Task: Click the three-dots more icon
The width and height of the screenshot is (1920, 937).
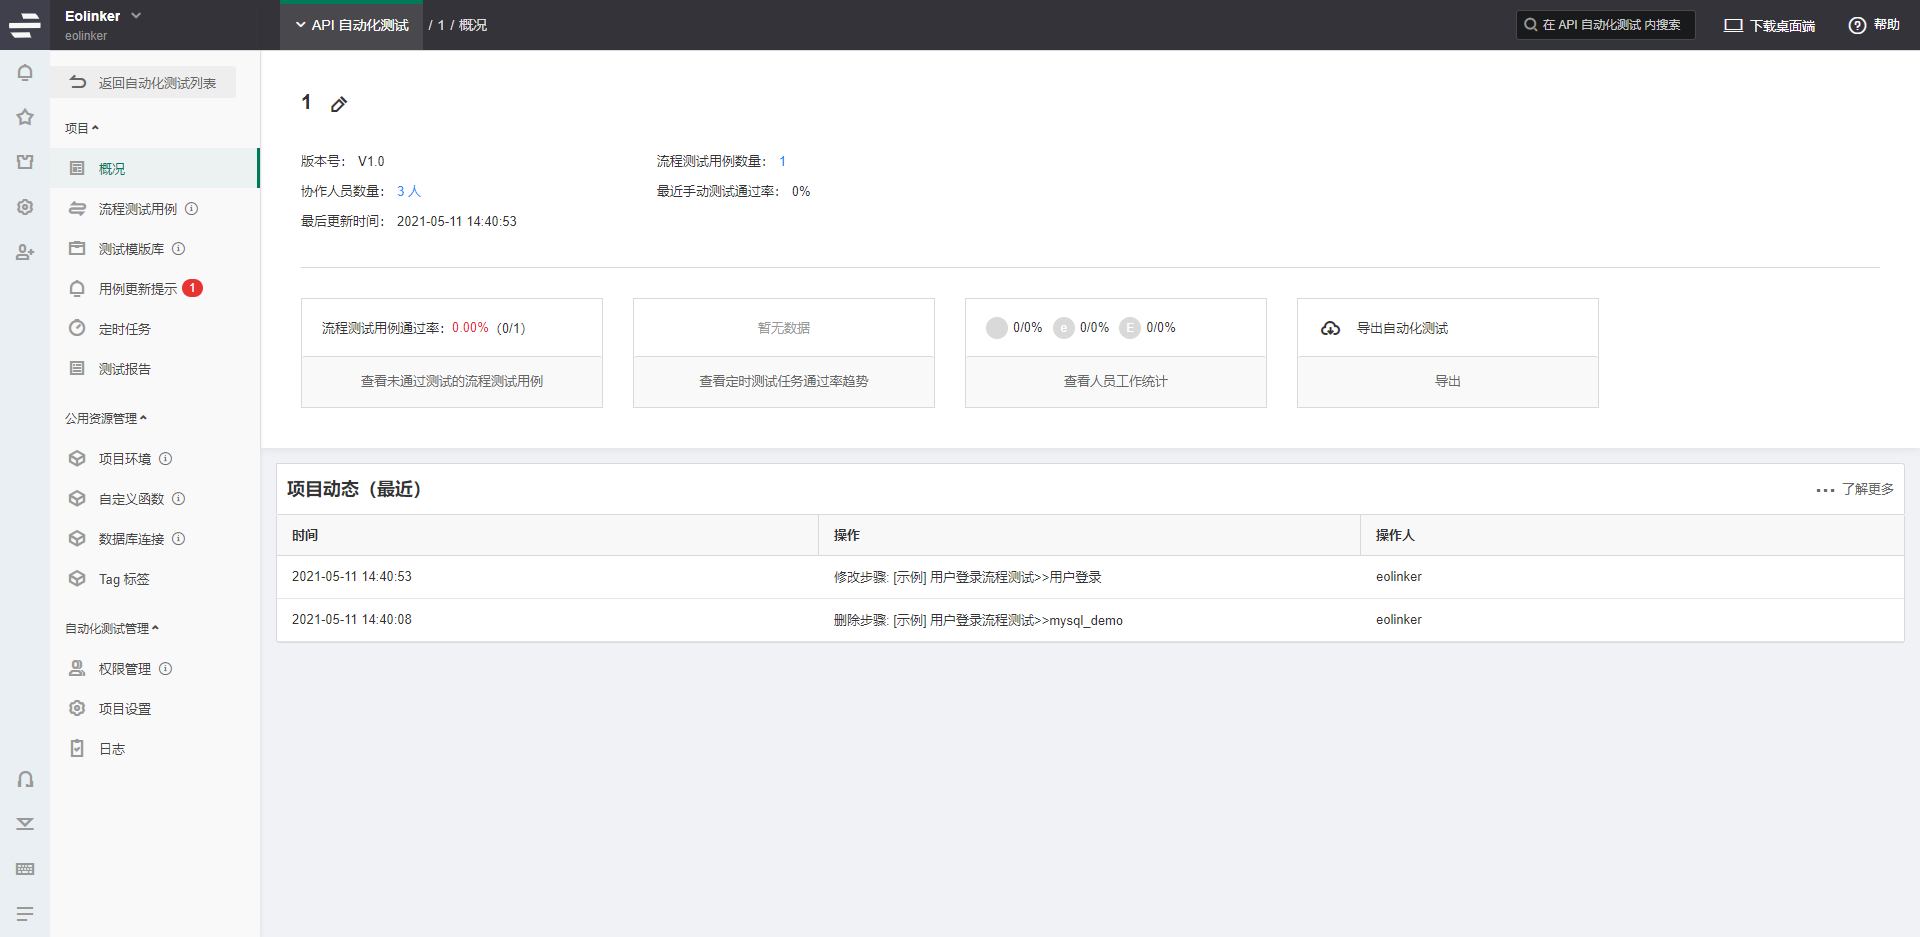Action: click(1825, 490)
